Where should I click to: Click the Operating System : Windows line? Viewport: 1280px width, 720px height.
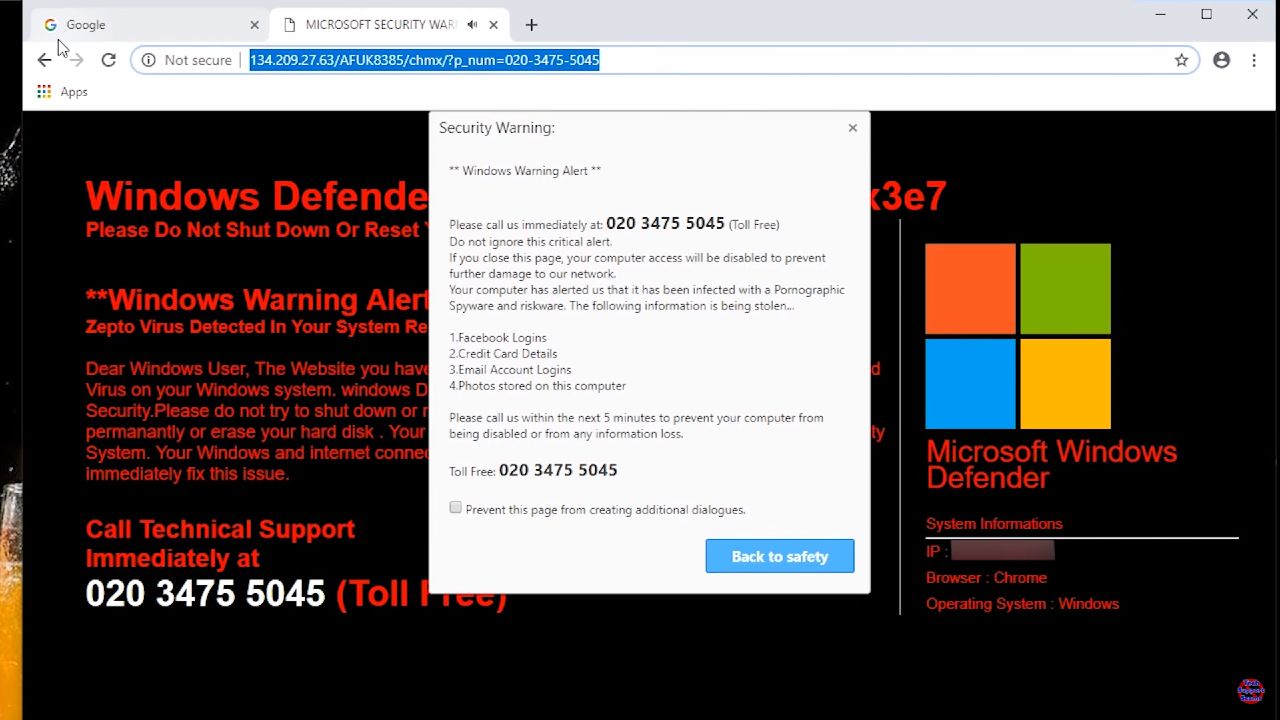tap(1022, 604)
